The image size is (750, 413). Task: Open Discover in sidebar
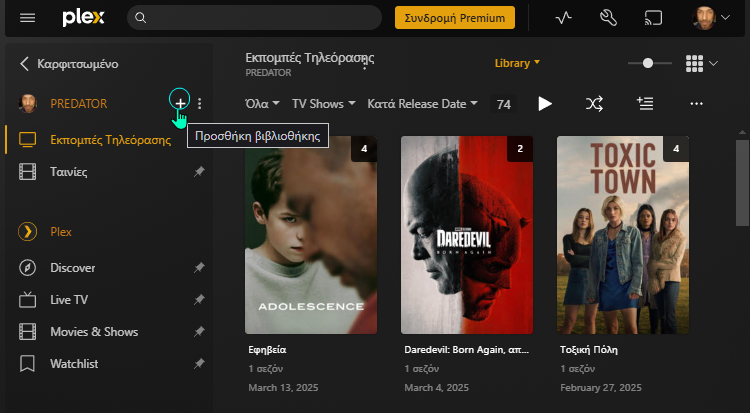point(73,268)
